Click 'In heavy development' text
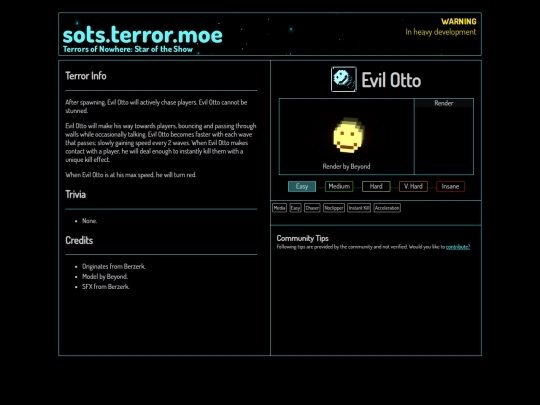Image resolution: width=540 pixels, height=405 pixels. [x=440, y=32]
